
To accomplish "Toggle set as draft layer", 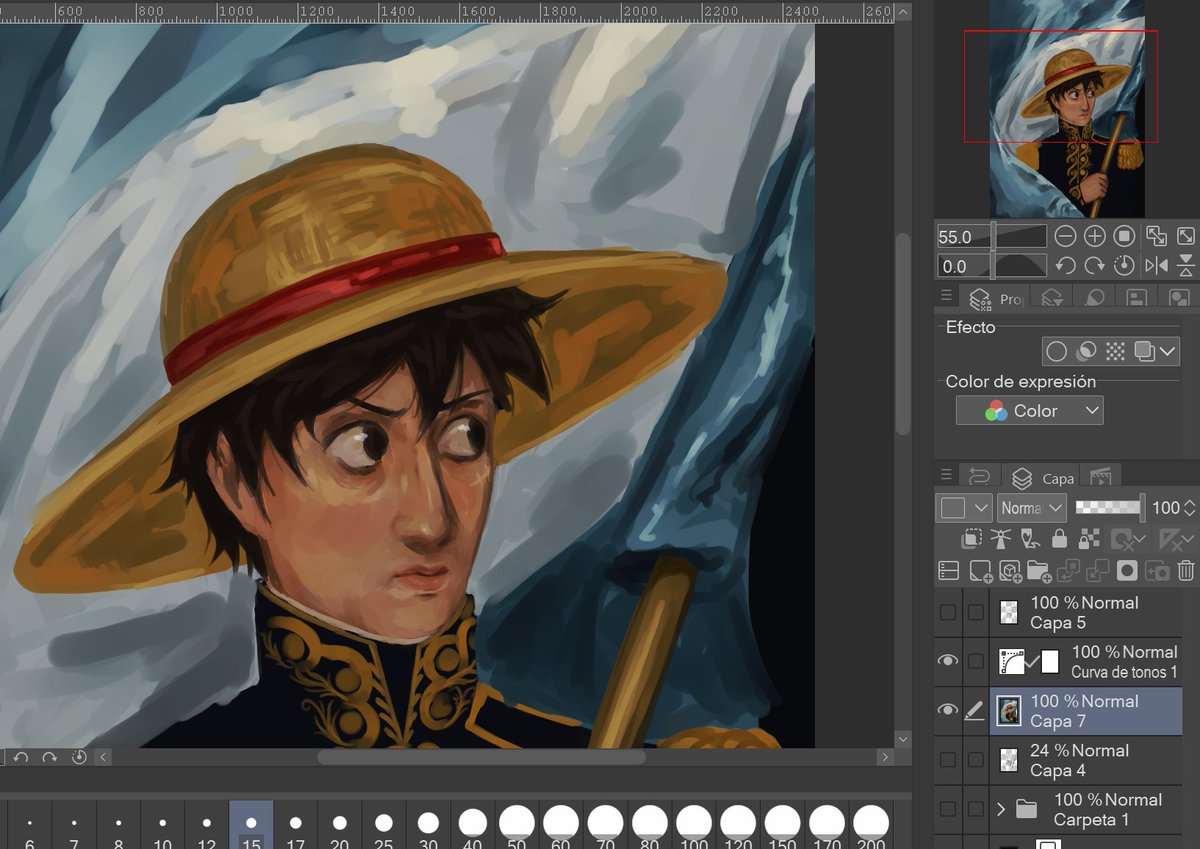I will coord(1030,540).
